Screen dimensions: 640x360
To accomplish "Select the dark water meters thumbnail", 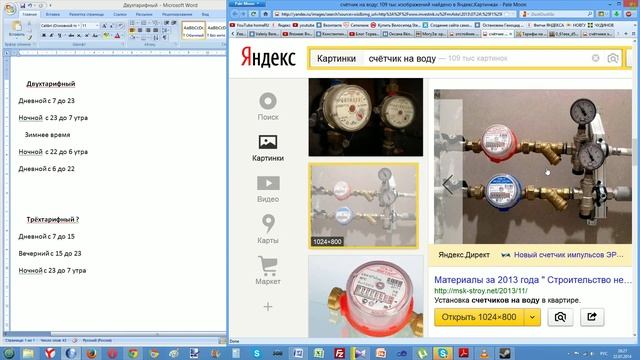I will [366, 117].
